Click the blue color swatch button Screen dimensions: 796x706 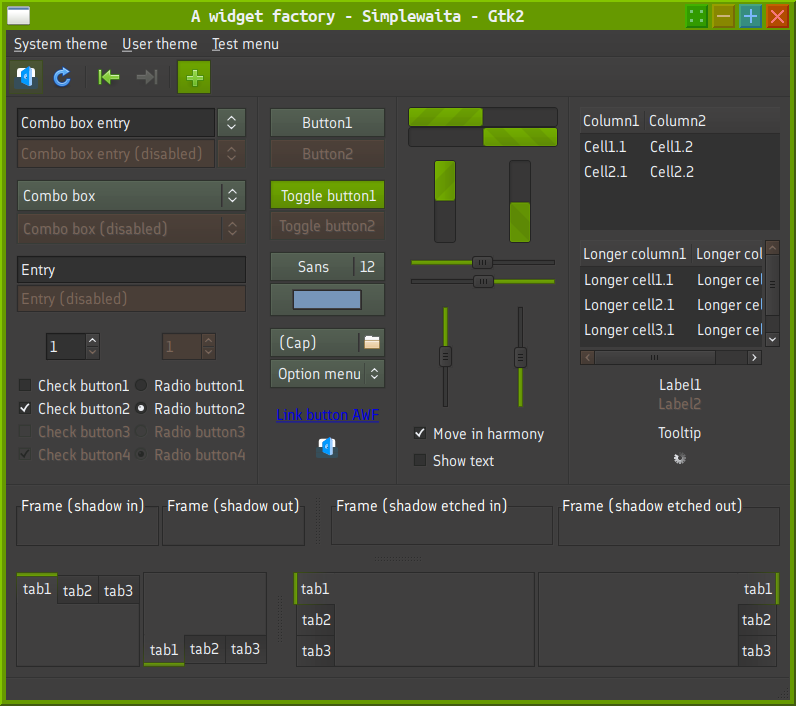pyautogui.click(x=327, y=299)
